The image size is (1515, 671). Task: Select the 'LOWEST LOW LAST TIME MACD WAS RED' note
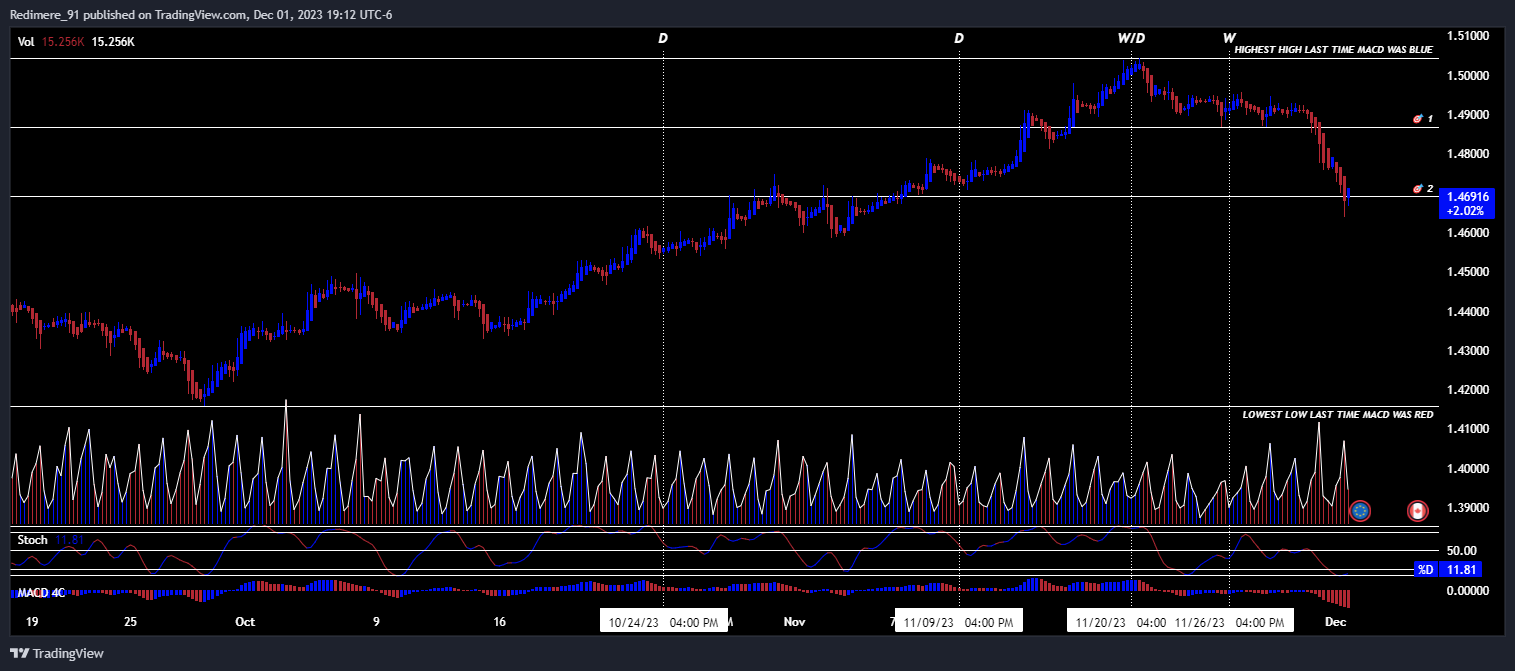1338,414
